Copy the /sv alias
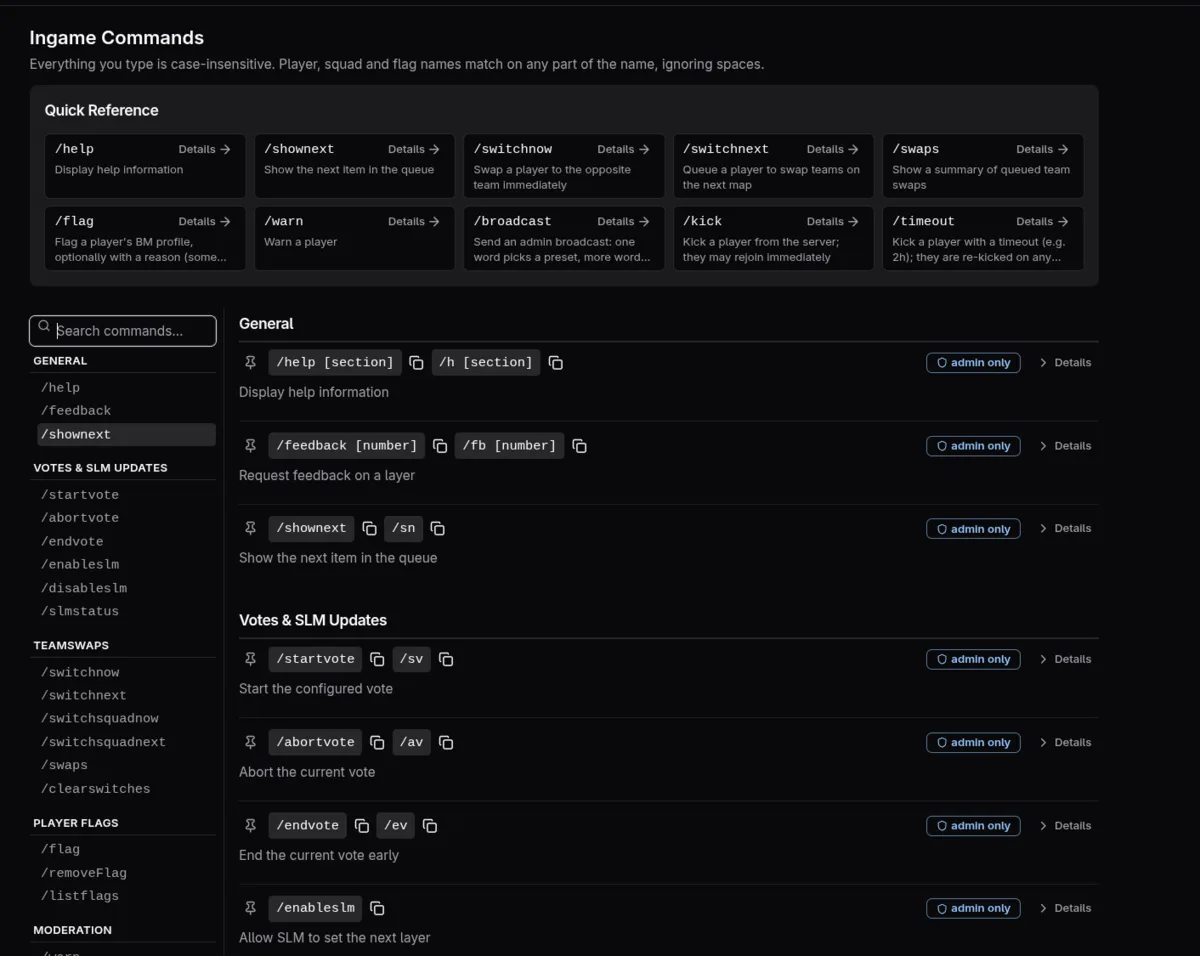 pyautogui.click(x=446, y=659)
